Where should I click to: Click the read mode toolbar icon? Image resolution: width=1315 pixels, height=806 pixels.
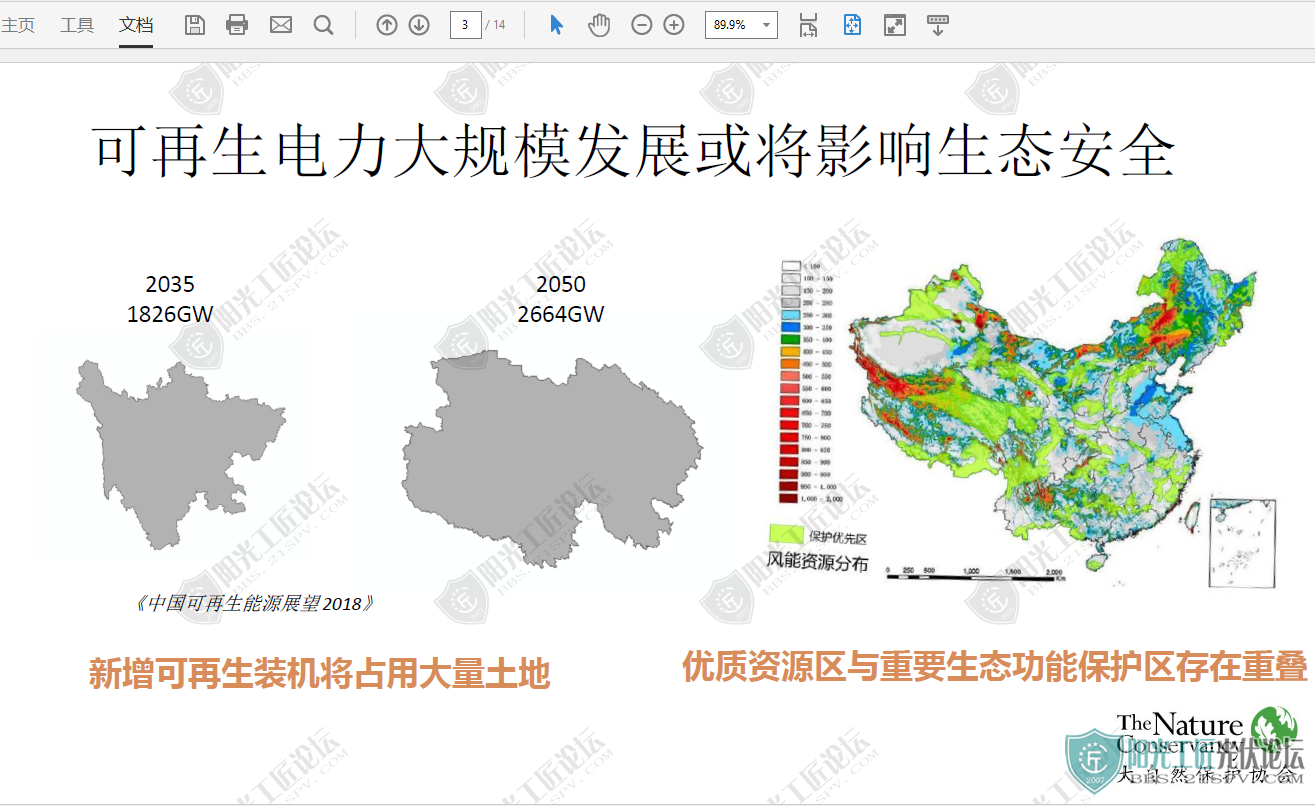937,25
